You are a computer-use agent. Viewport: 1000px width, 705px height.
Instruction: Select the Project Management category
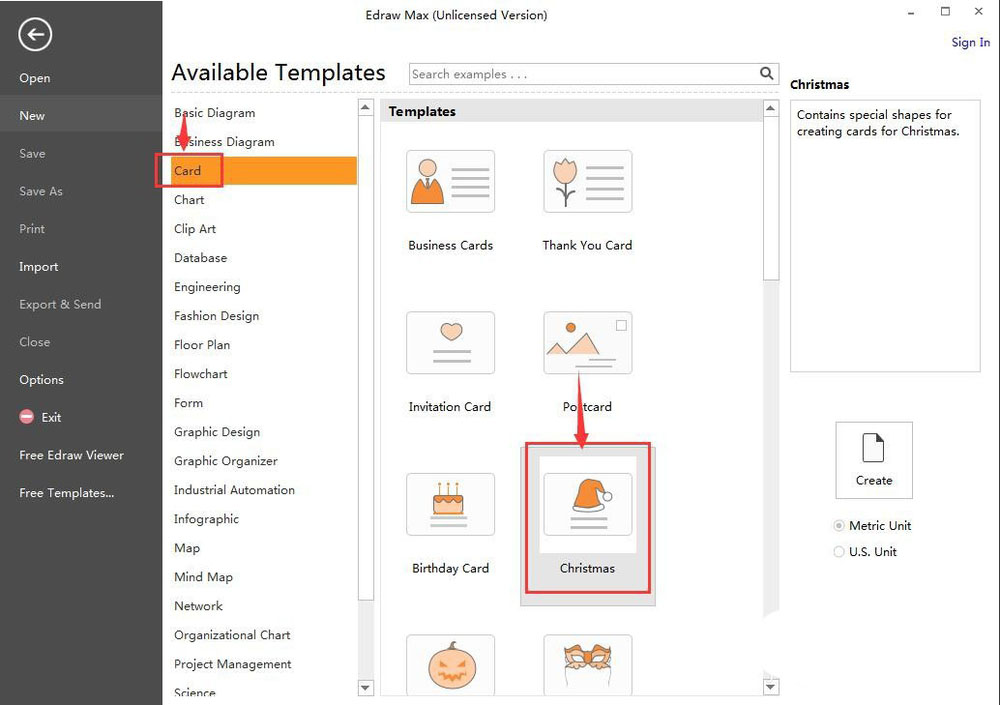click(232, 664)
